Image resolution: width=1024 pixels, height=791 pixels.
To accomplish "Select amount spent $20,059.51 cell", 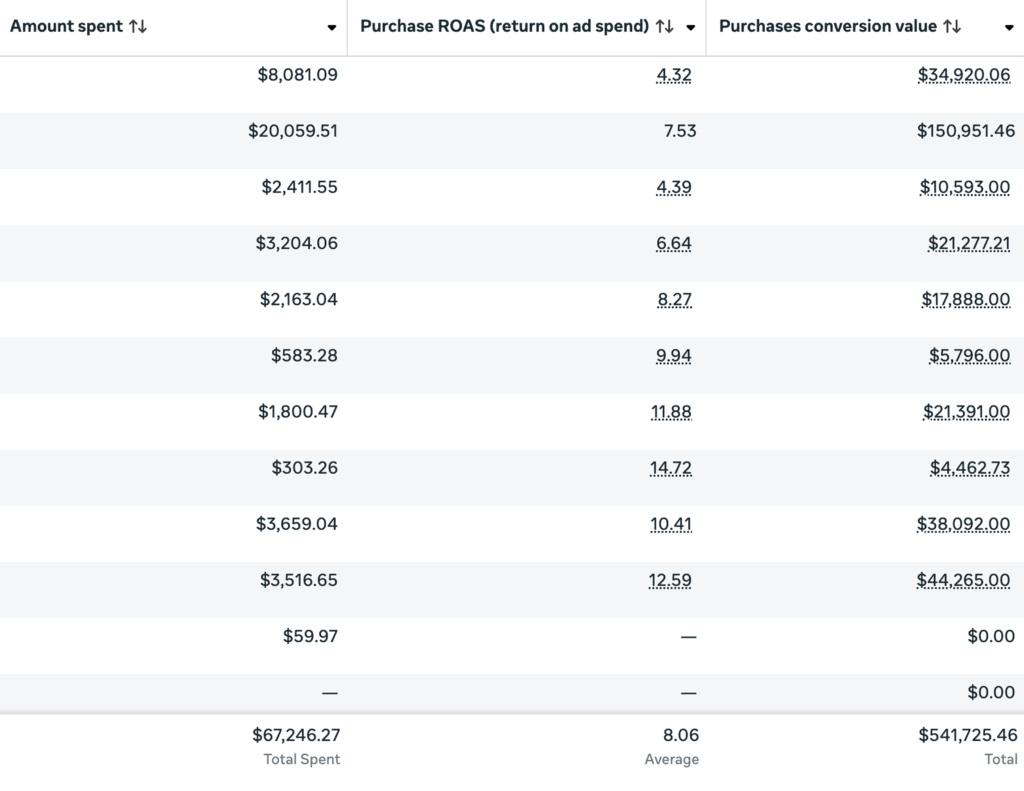I will pyautogui.click(x=293, y=131).
